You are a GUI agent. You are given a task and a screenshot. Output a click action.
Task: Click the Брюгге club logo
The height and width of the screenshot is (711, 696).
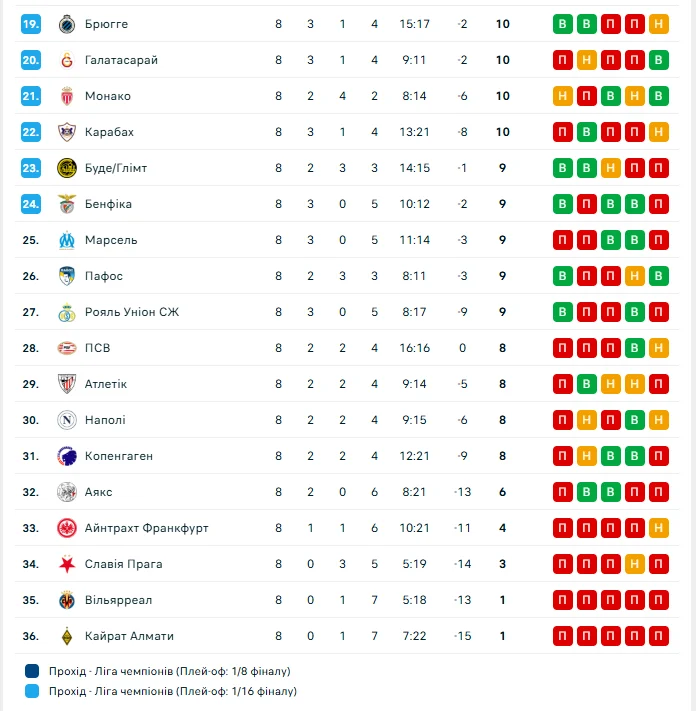pos(67,24)
